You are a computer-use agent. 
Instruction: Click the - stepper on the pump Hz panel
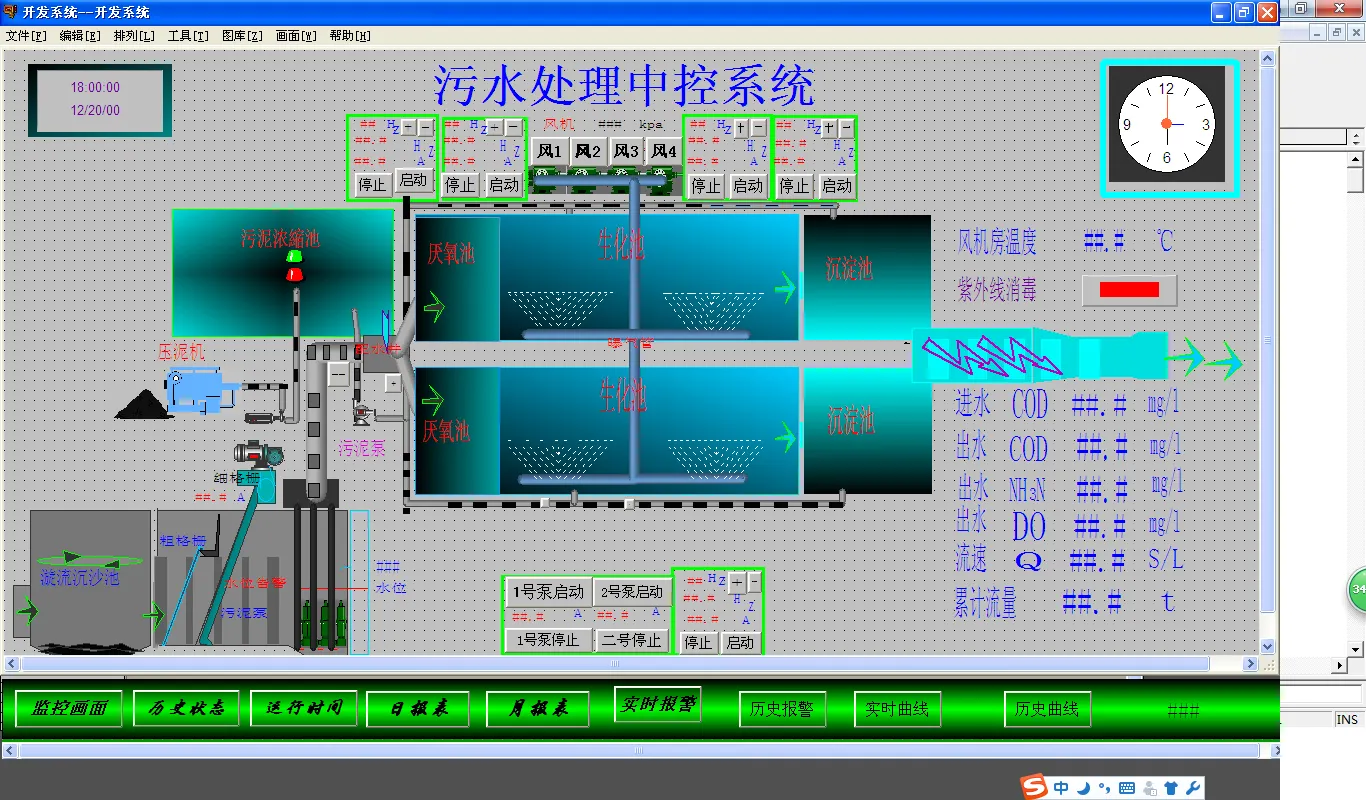(x=752, y=583)
